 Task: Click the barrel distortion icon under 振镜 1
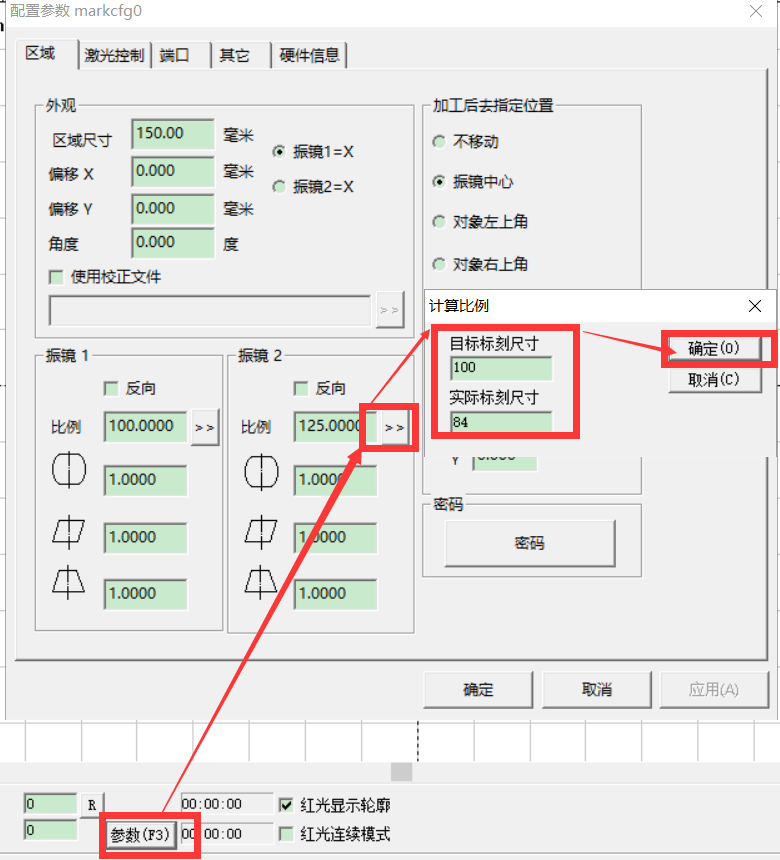[69, 471]
